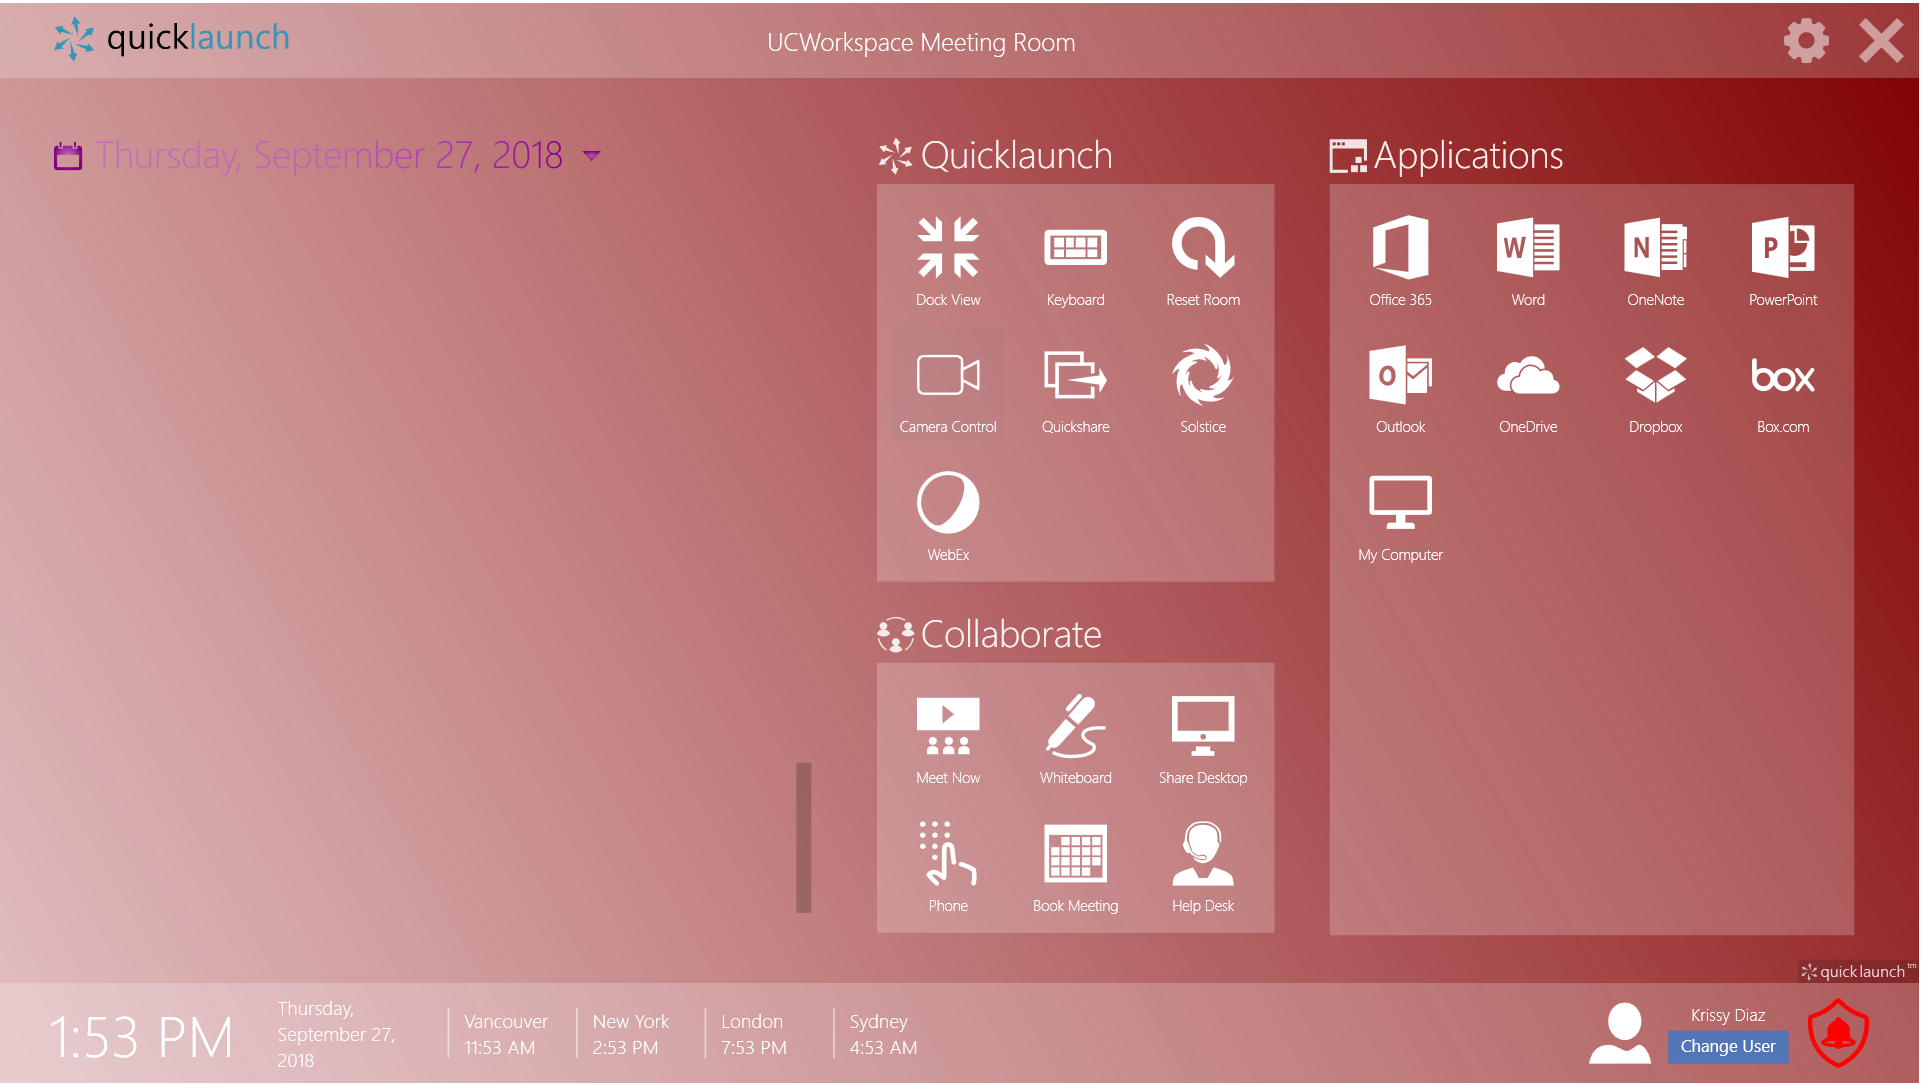Launch Quickshare
Image resolution: width=1921 pixels, height=1085 pixels.
pyautogui.click(x=1075, y=388)
